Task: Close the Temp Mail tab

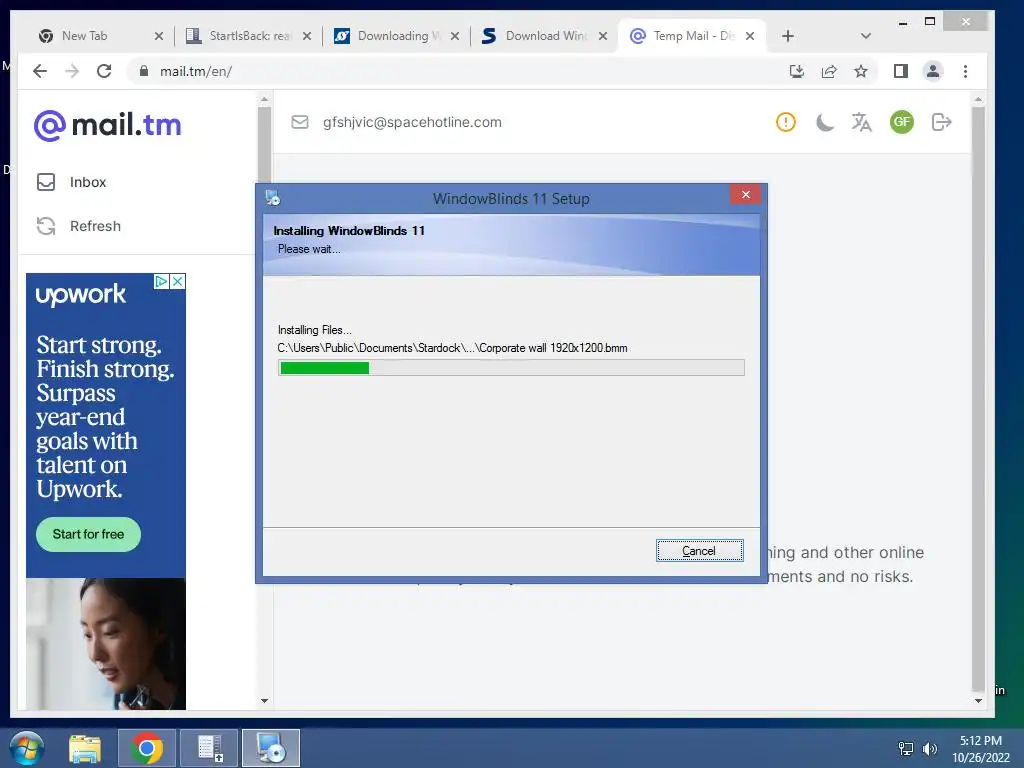Action: pyautogui.click(x=750, y=36)
